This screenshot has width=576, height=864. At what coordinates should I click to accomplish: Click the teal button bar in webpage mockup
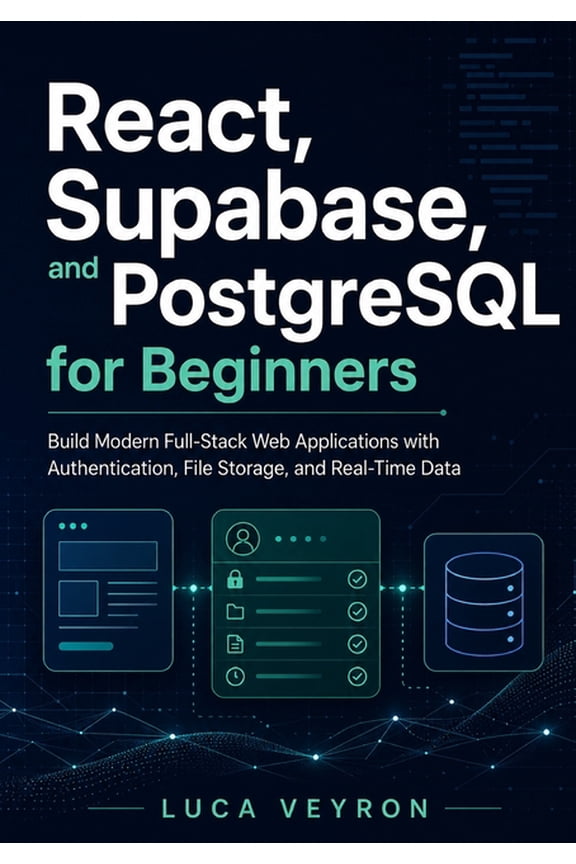pos(86,646)
